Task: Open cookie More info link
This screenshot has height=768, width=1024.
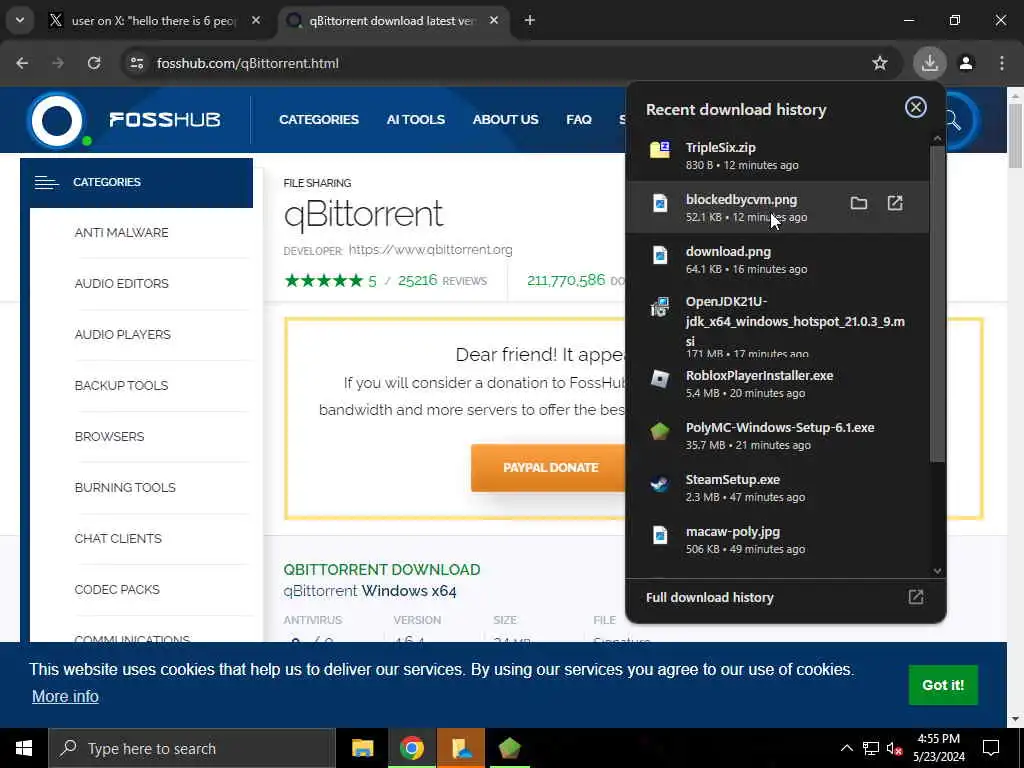Action: [65, 696]
